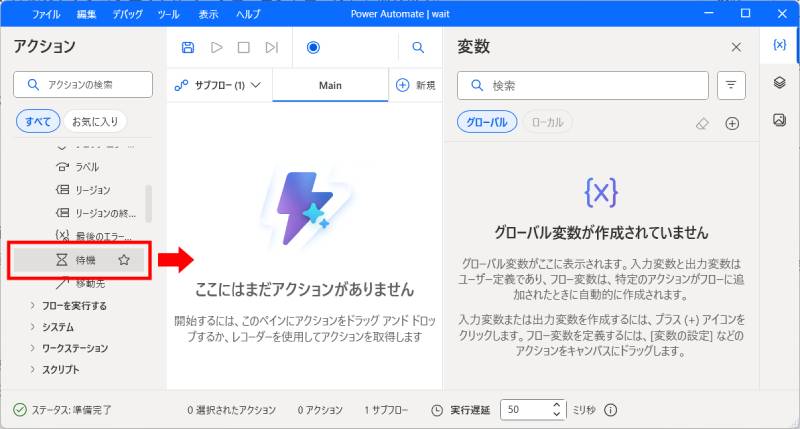800x429 pixels.
Task: Click the Stop flow icon
Action: (x=244, y=47)
